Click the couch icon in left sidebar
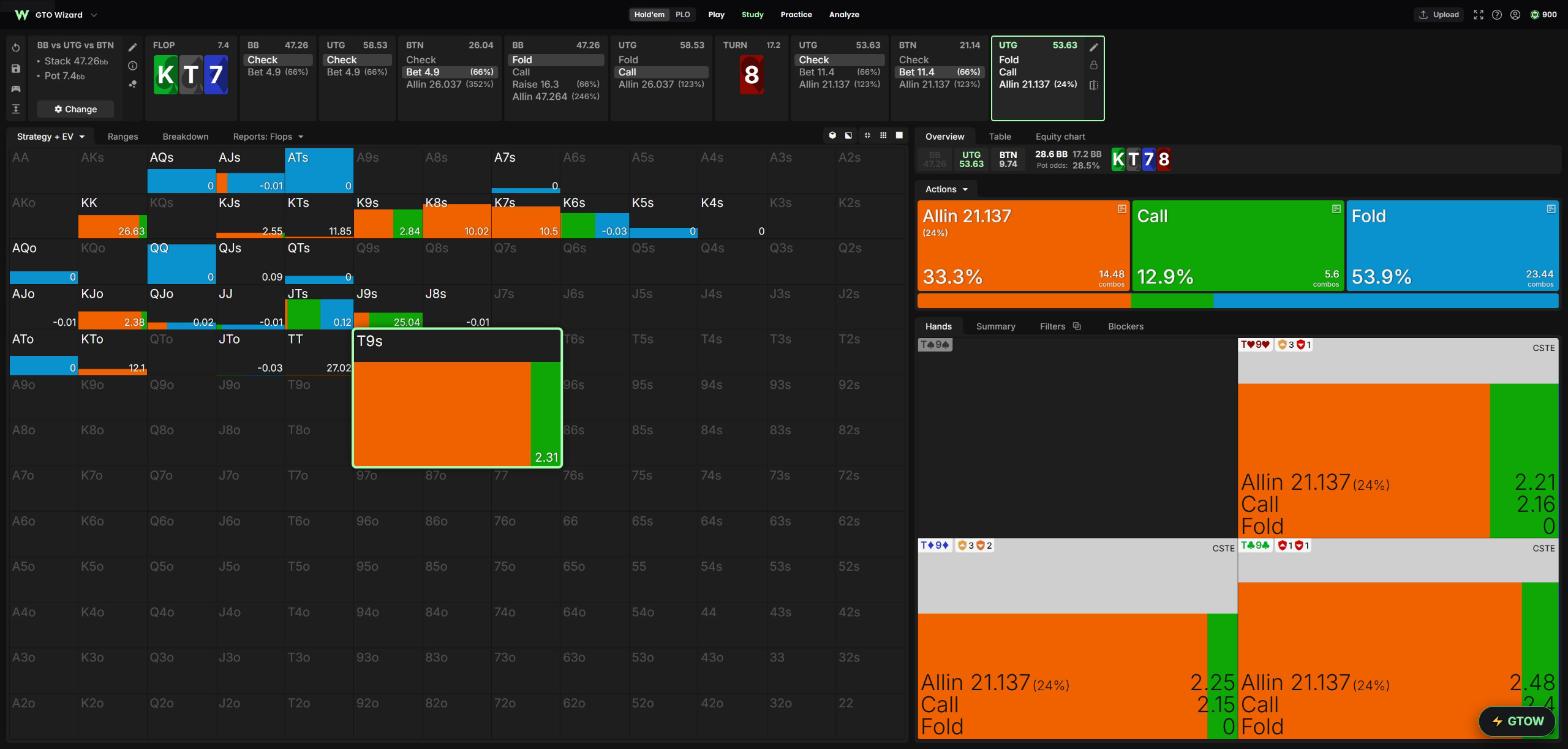 tap(16, 89)
